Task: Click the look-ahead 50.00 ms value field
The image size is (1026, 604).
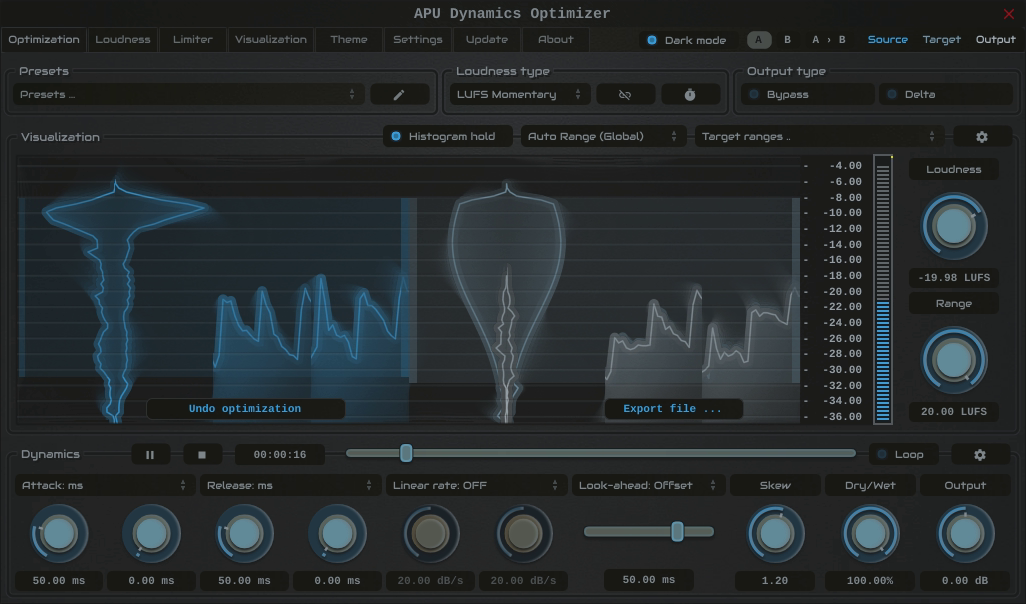Action: point(648,580)
